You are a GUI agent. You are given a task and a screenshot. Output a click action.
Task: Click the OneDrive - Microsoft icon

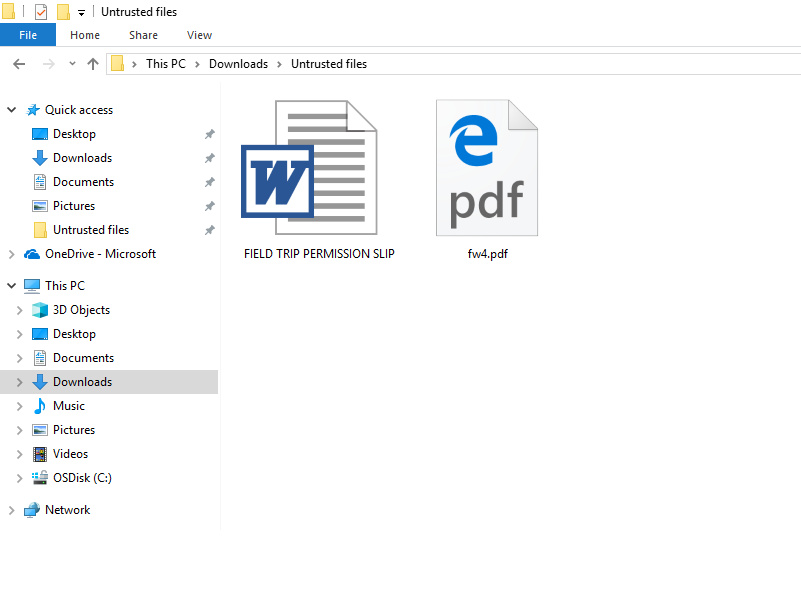(31, 253)
